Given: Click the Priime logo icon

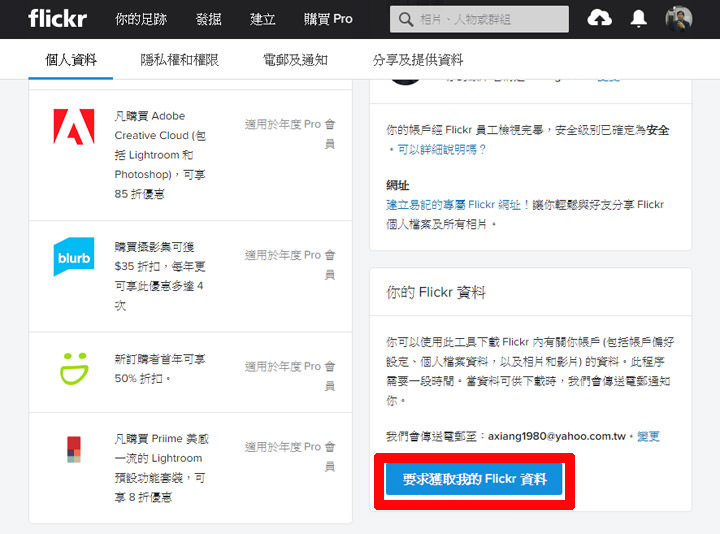Looking at the screenshot, I should [x=74, y=449].
